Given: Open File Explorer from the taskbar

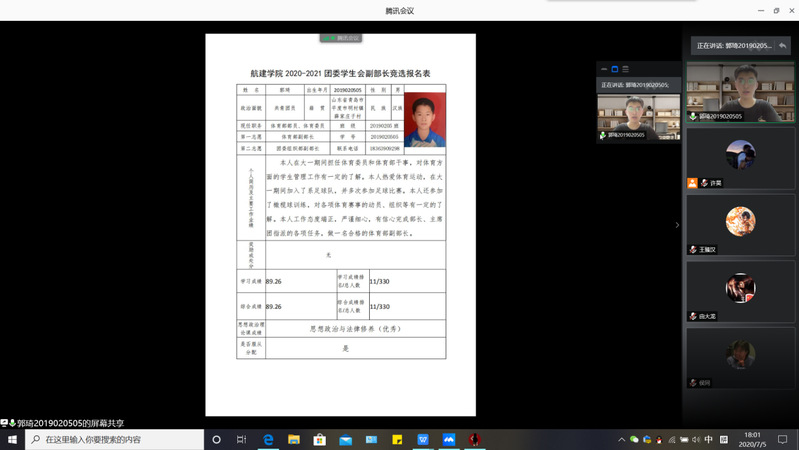Looking at the screenshot, I should [294, 440].
